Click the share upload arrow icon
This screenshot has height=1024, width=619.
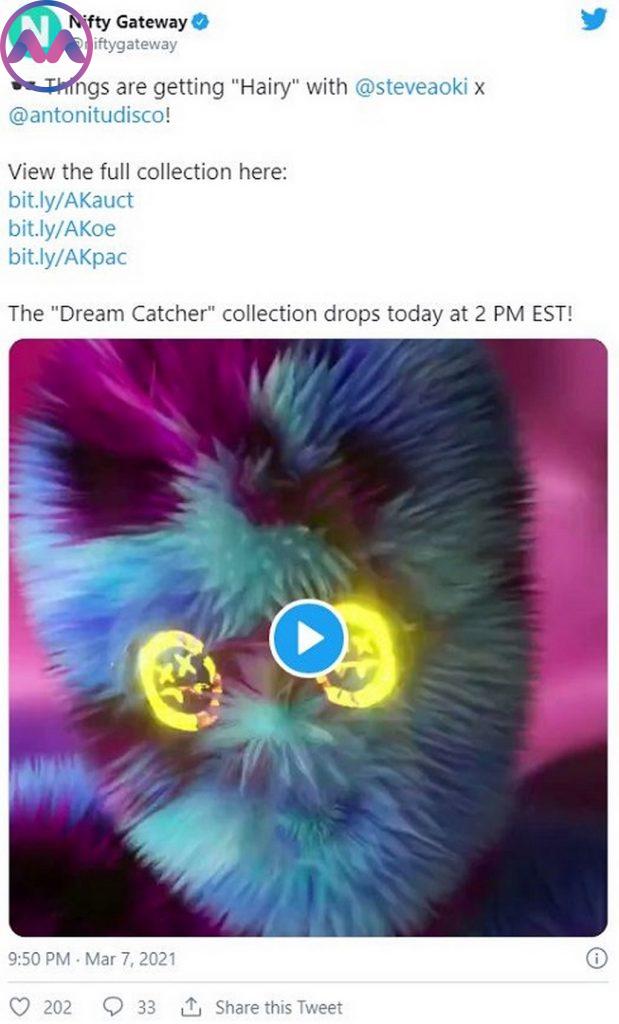pos(191,1006)
